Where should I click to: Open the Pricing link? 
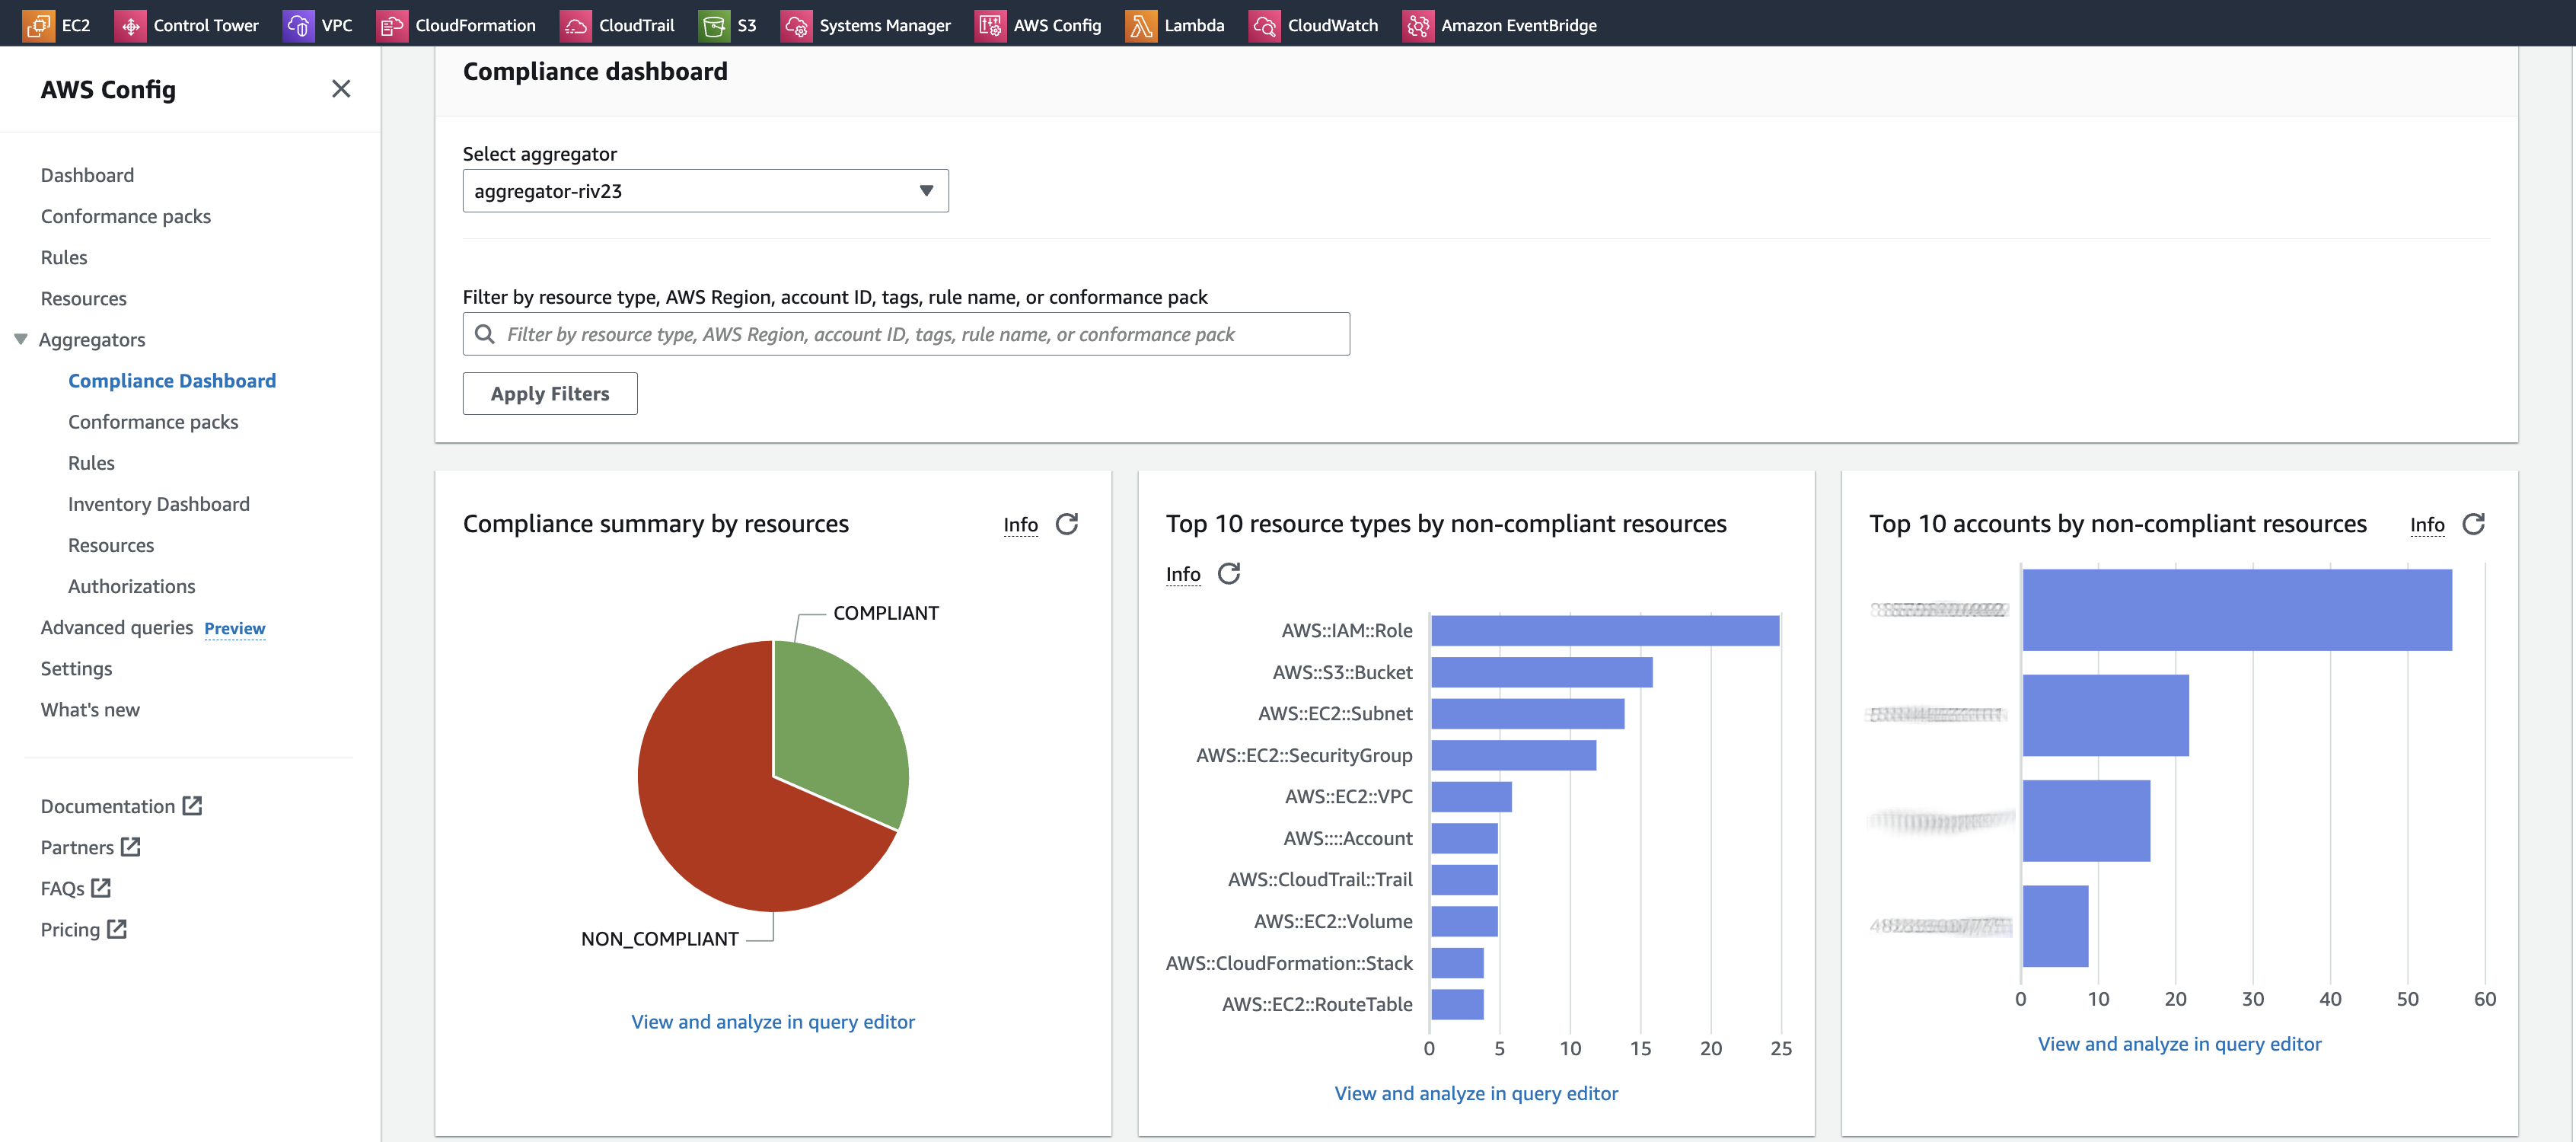click(71, 929)
